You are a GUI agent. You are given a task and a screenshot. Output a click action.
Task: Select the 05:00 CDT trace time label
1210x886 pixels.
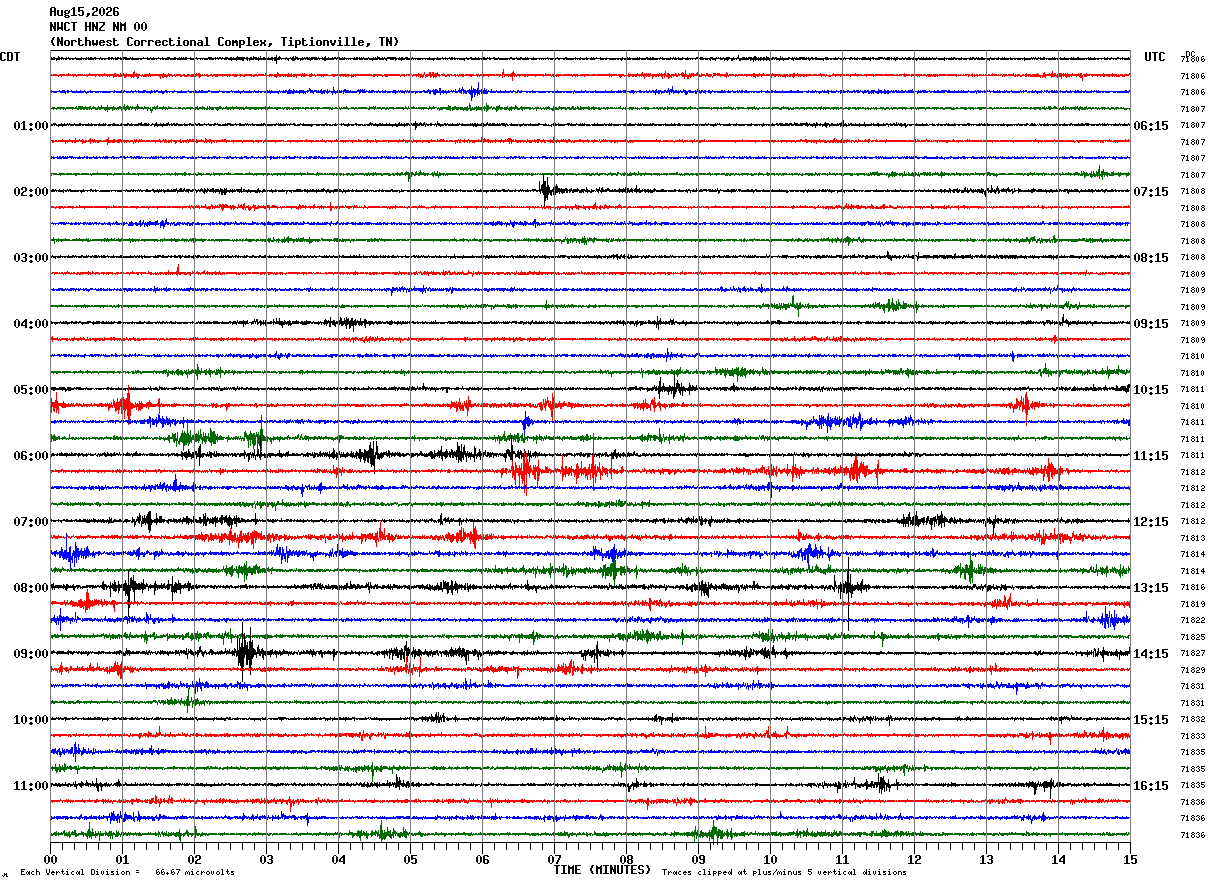coord(31,390)
